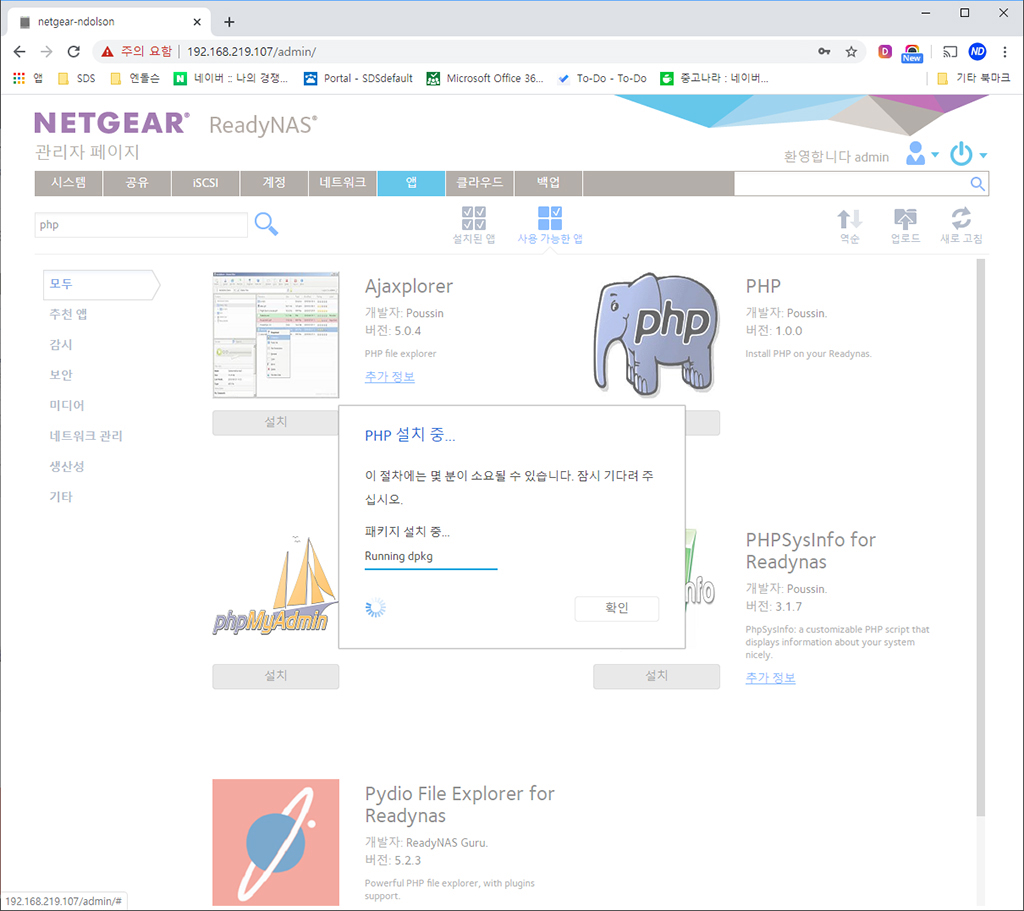The image size is (1024, 911).
Task: Select the 모두 category
Action: pos(101,284)
